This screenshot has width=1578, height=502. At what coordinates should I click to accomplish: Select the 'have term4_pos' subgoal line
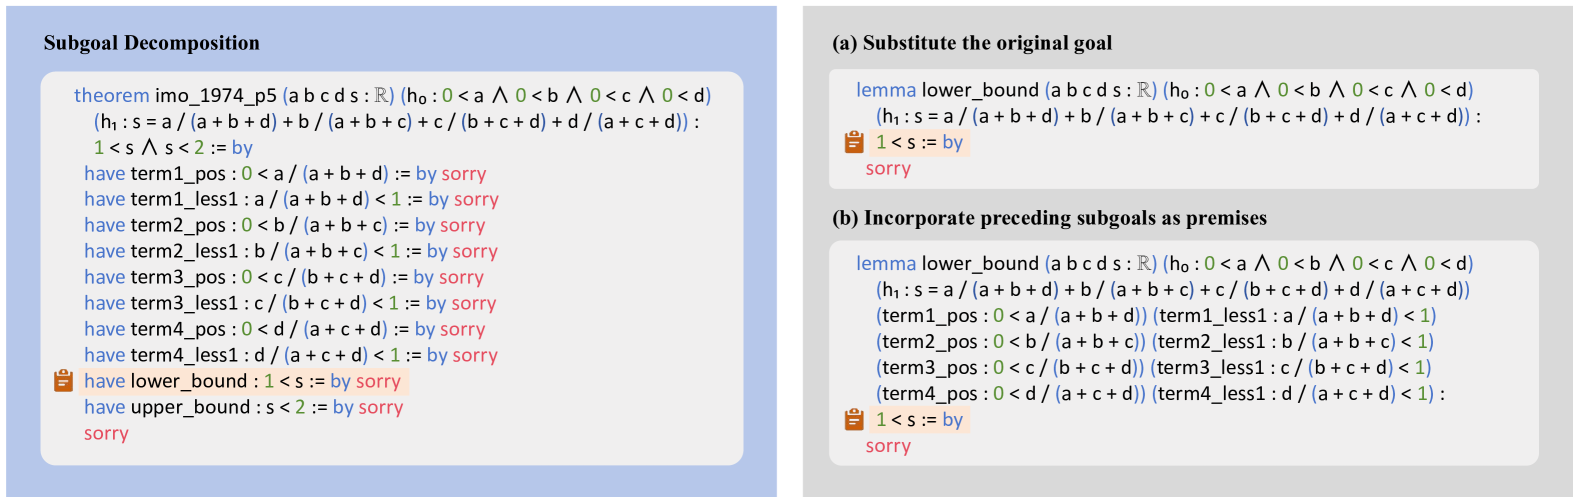click(x=284, y=330)
